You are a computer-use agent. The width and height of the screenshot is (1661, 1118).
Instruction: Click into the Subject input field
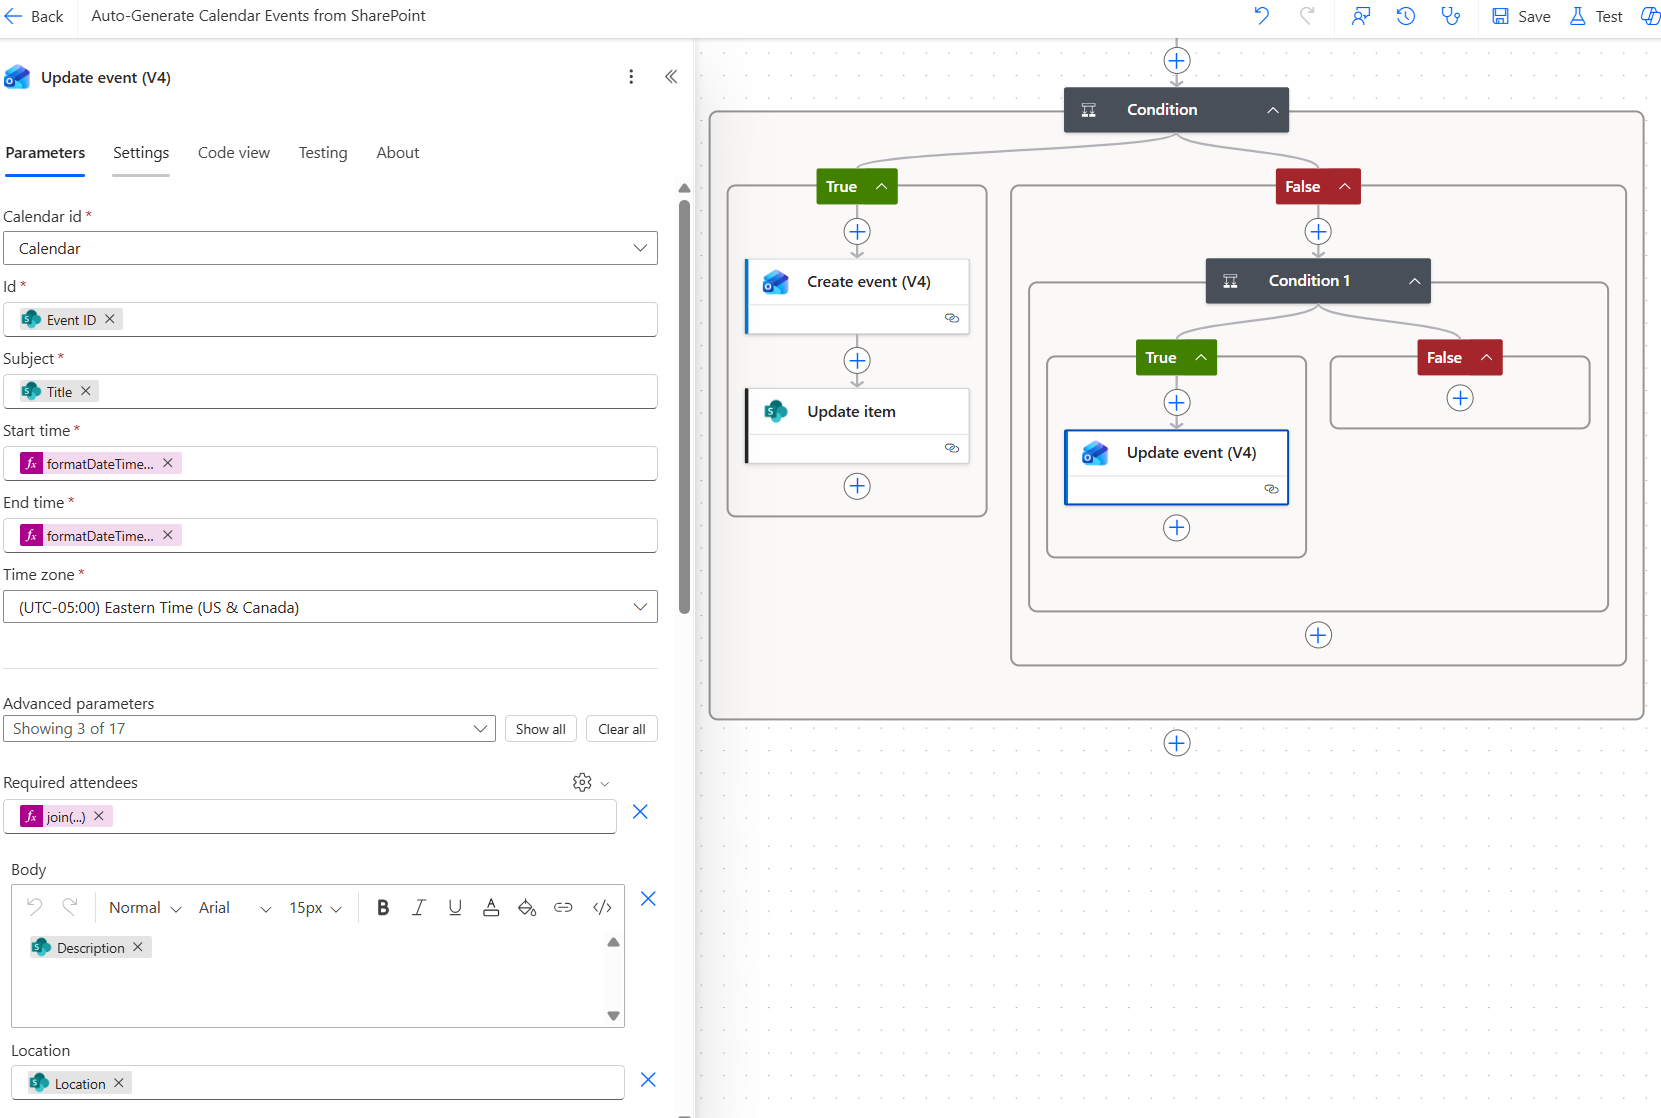(x=330, y=391)
